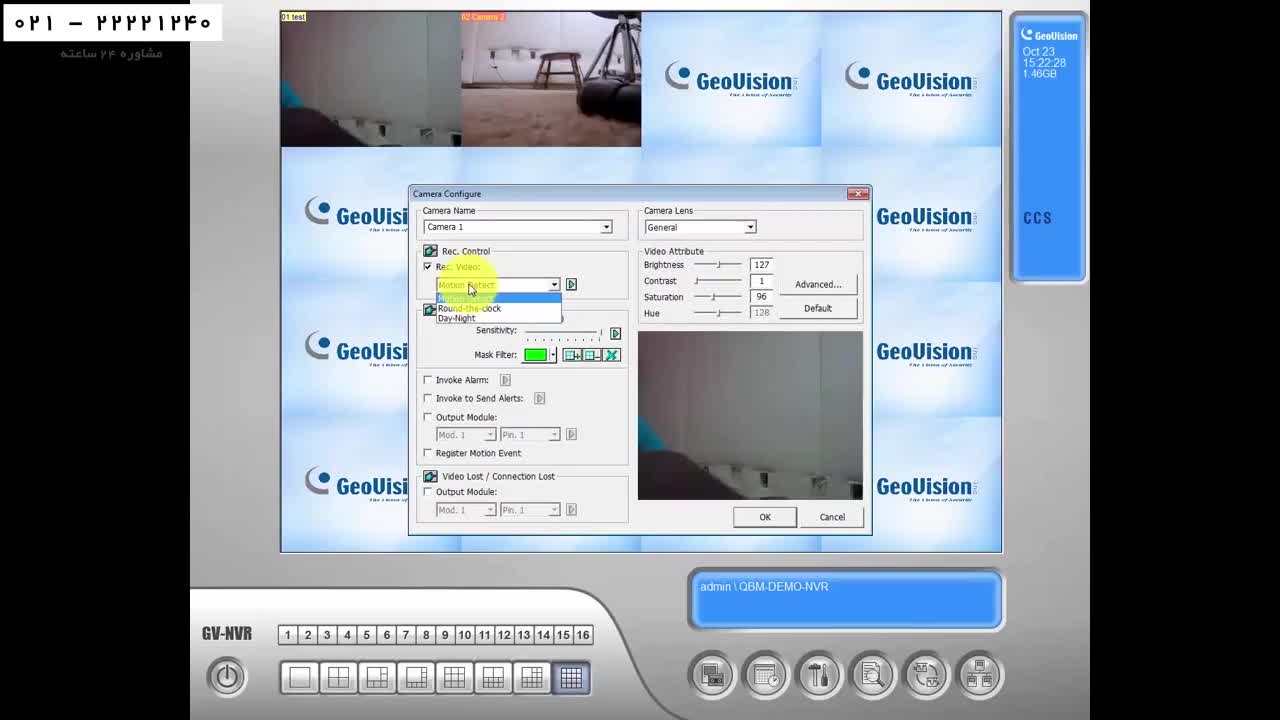Click the CCS label on right panel
The height and width of the screenshot is (720, 1280).
pos(1037,218)
